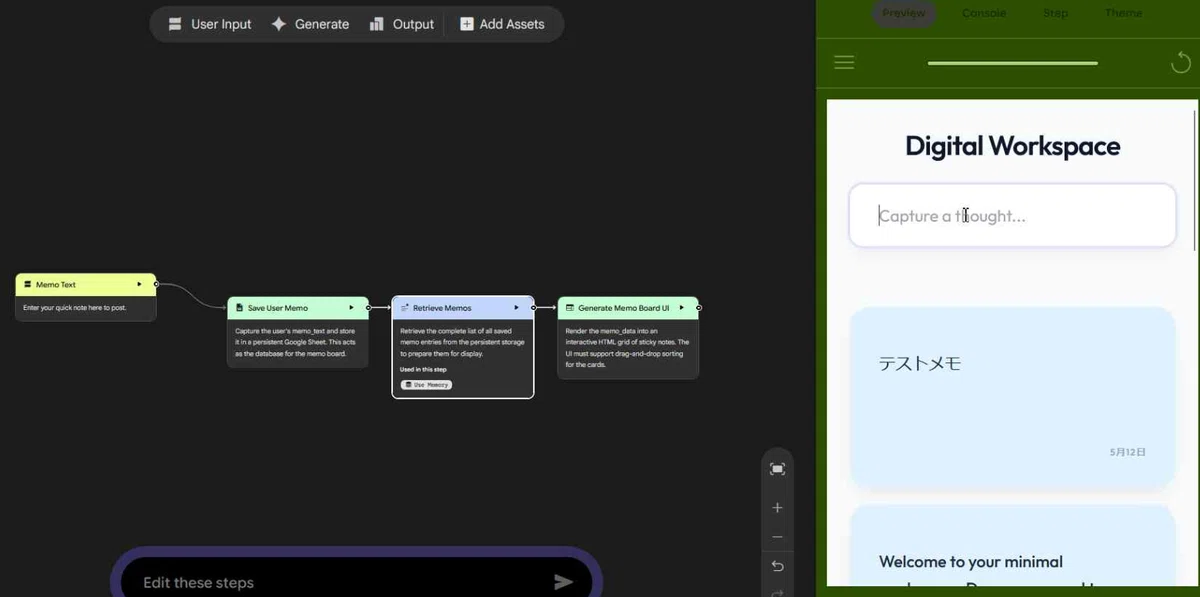
Task: Add an Output step
Action: (401, 24)
